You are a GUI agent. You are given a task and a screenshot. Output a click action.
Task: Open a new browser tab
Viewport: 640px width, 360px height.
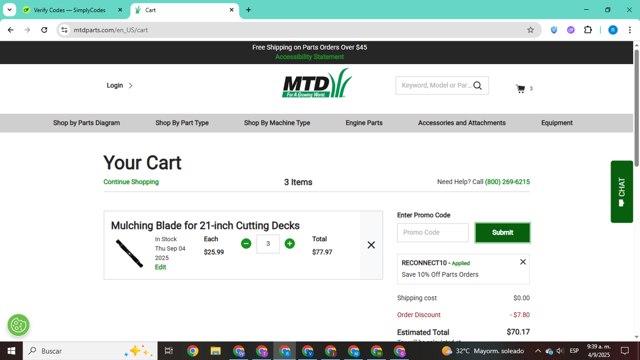pos(248,10)
